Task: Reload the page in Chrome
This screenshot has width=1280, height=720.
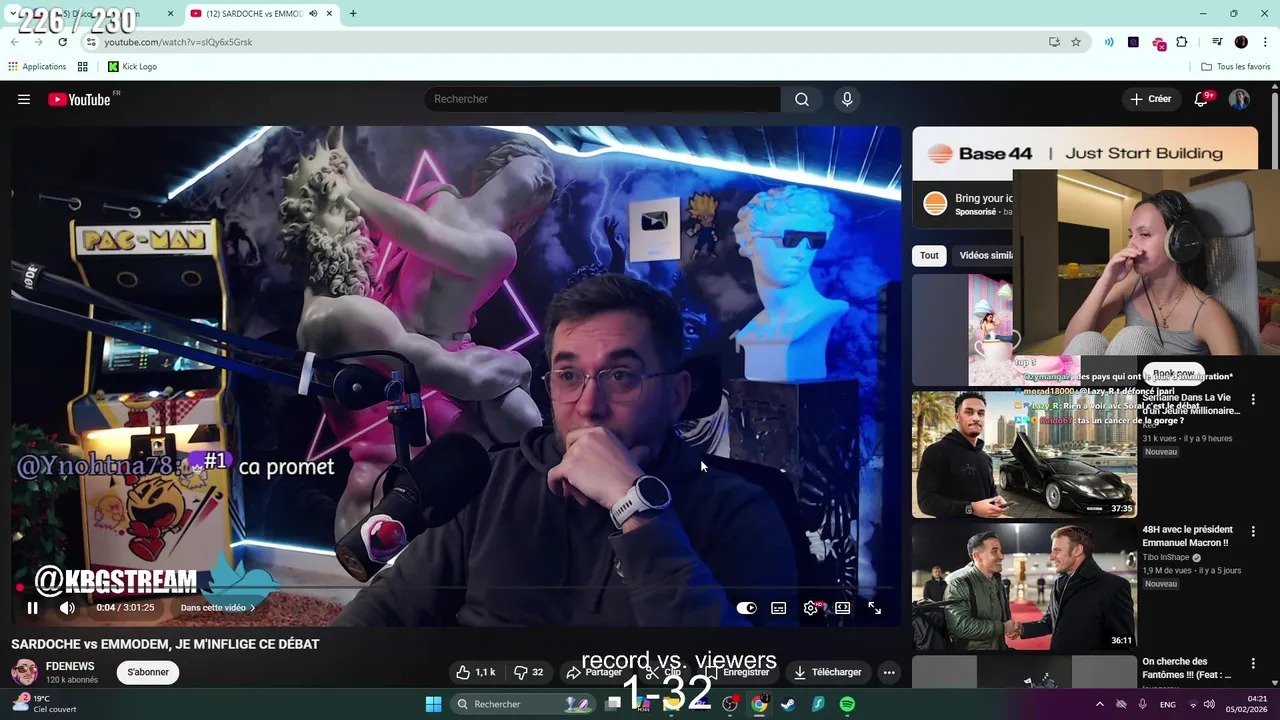Action: point(62,42)
